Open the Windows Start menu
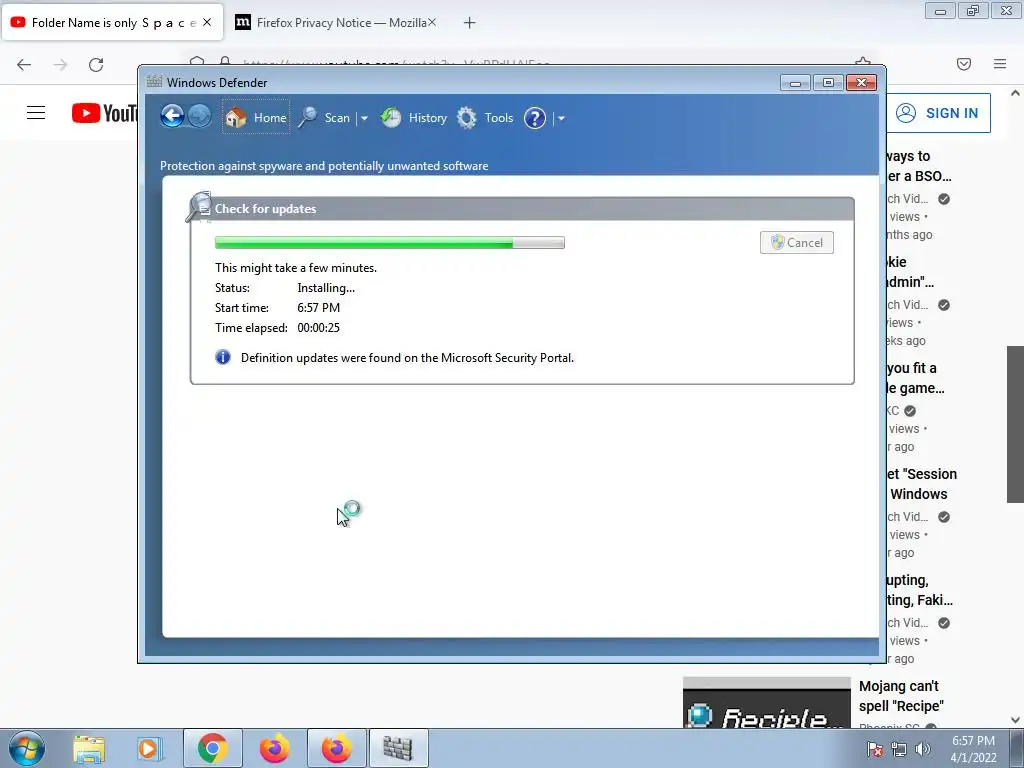Screen dimensions: 1024x768 (x=27, y=748)
